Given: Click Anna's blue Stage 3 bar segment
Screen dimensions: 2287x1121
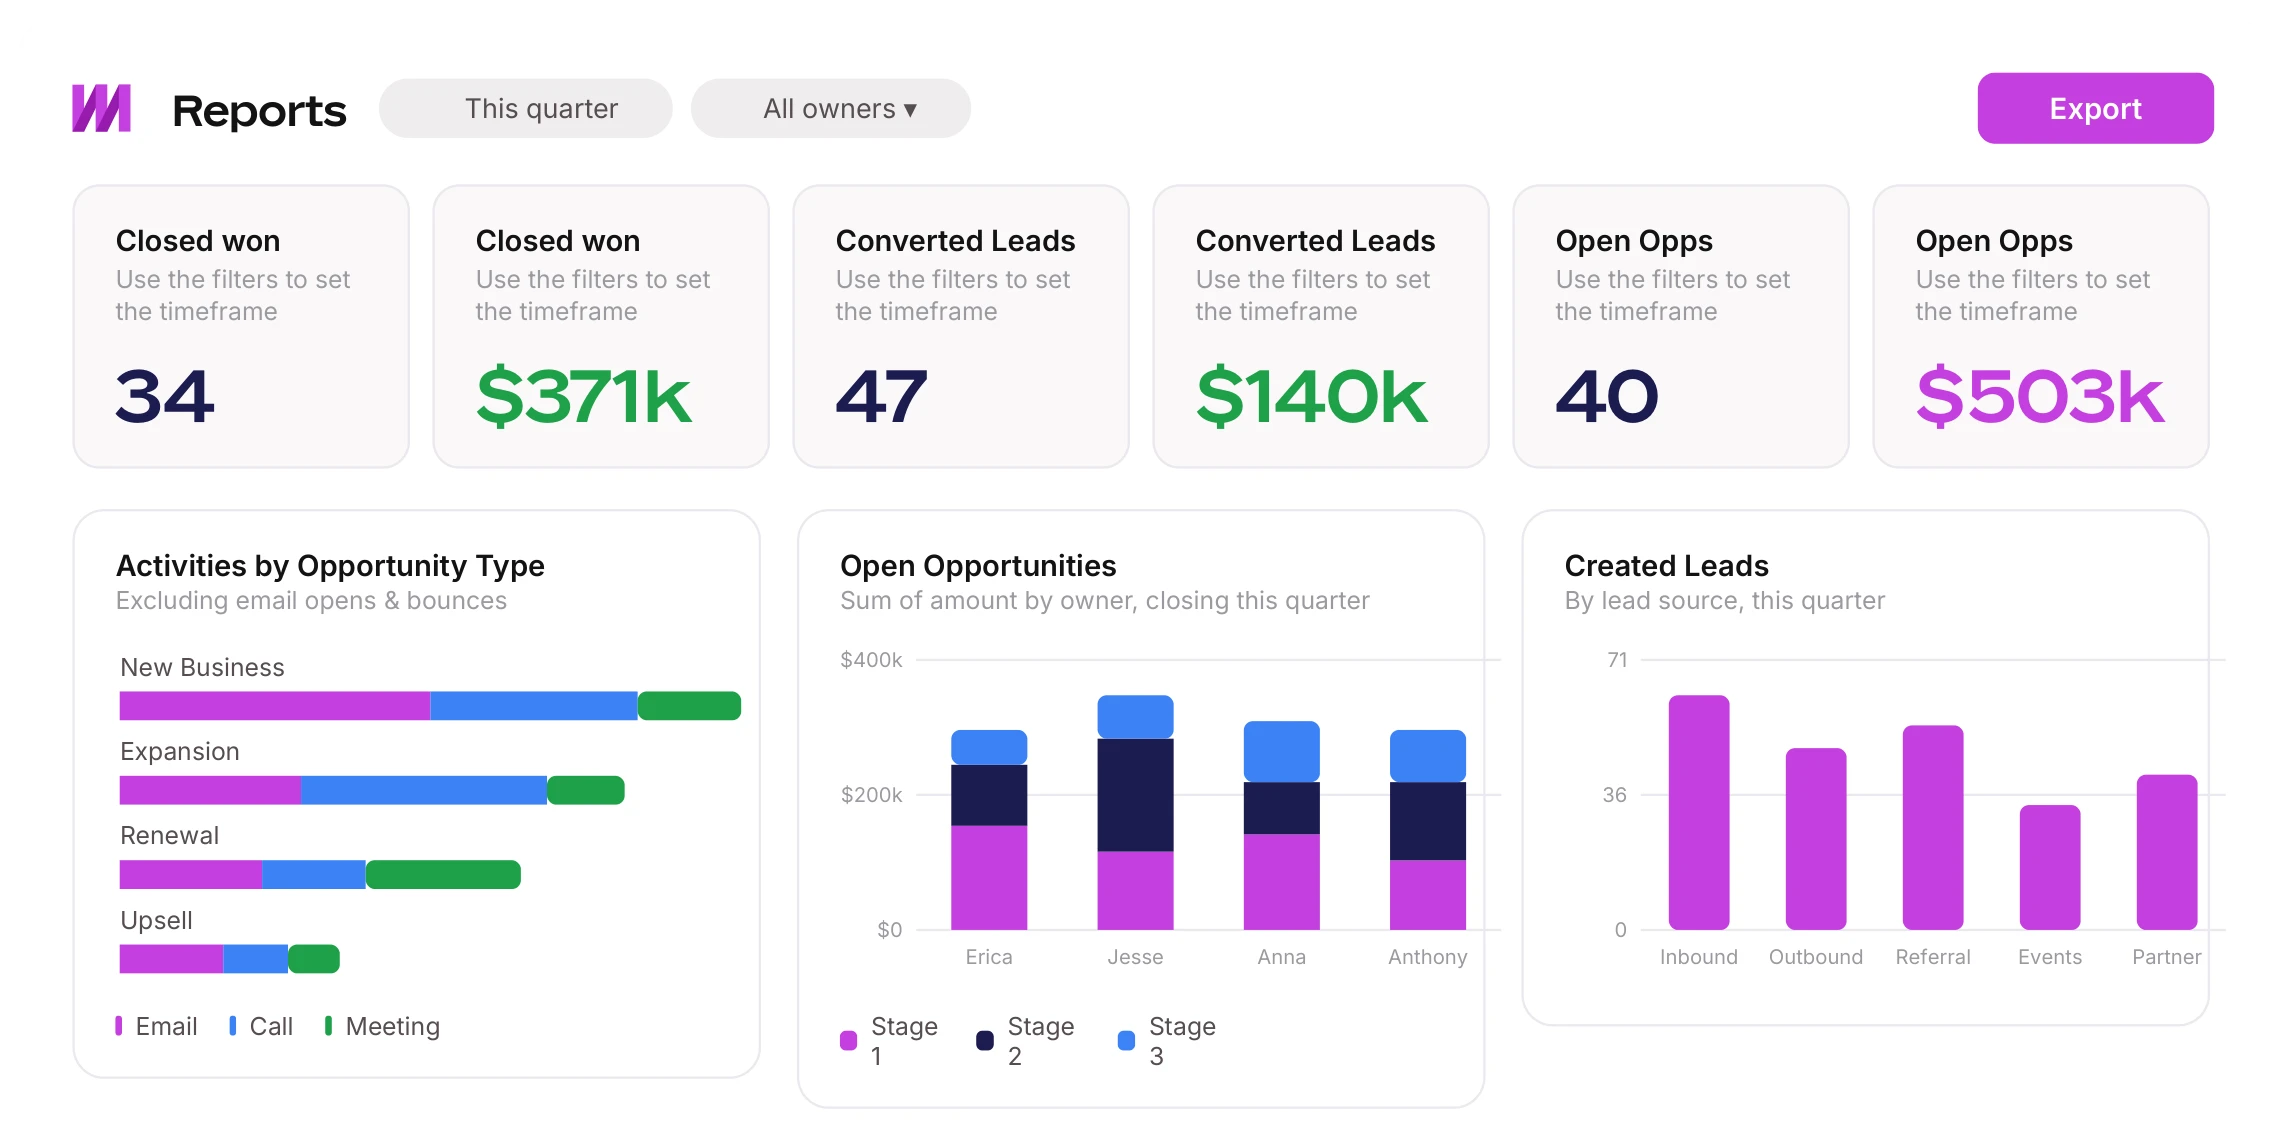Looking at the screenshot, I should click(x=1281, y=751).
